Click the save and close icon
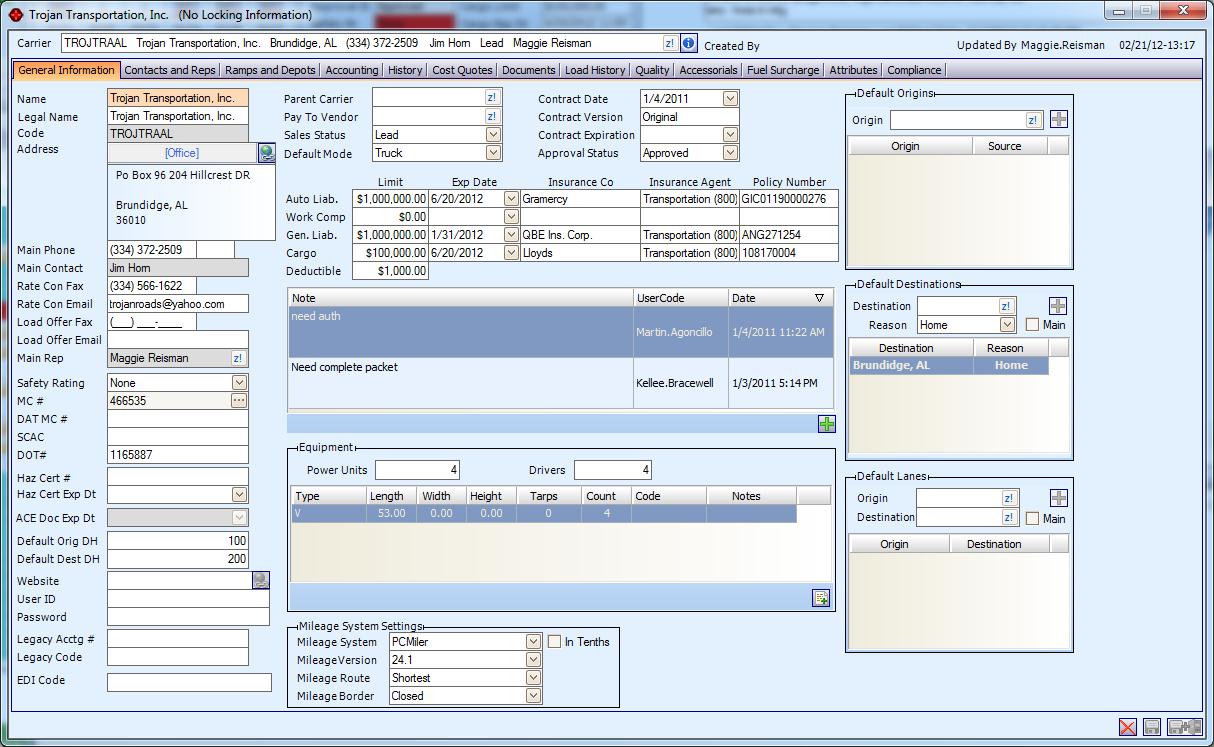This screenshot has width=1214, height=747. pos(1184,728)
